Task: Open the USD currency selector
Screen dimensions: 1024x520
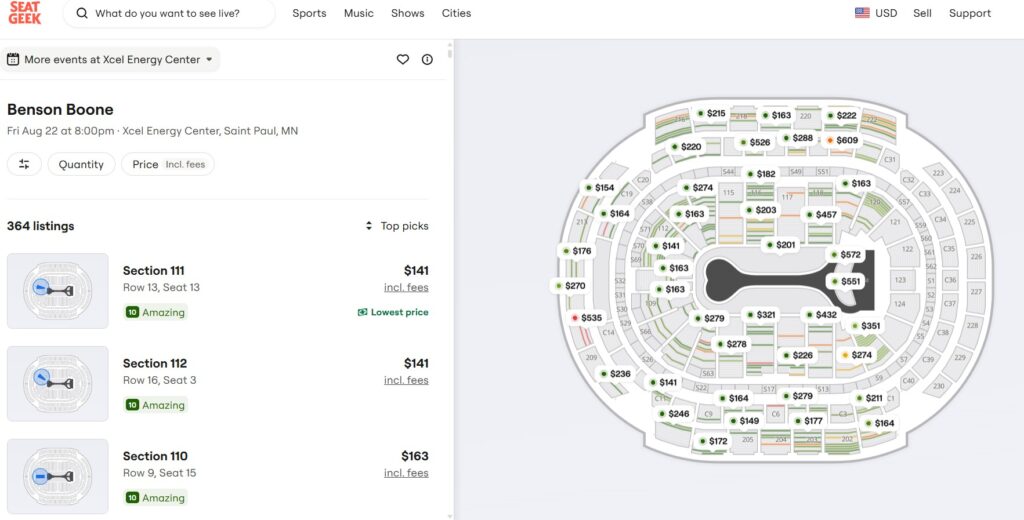Action: tap(876, 13)
